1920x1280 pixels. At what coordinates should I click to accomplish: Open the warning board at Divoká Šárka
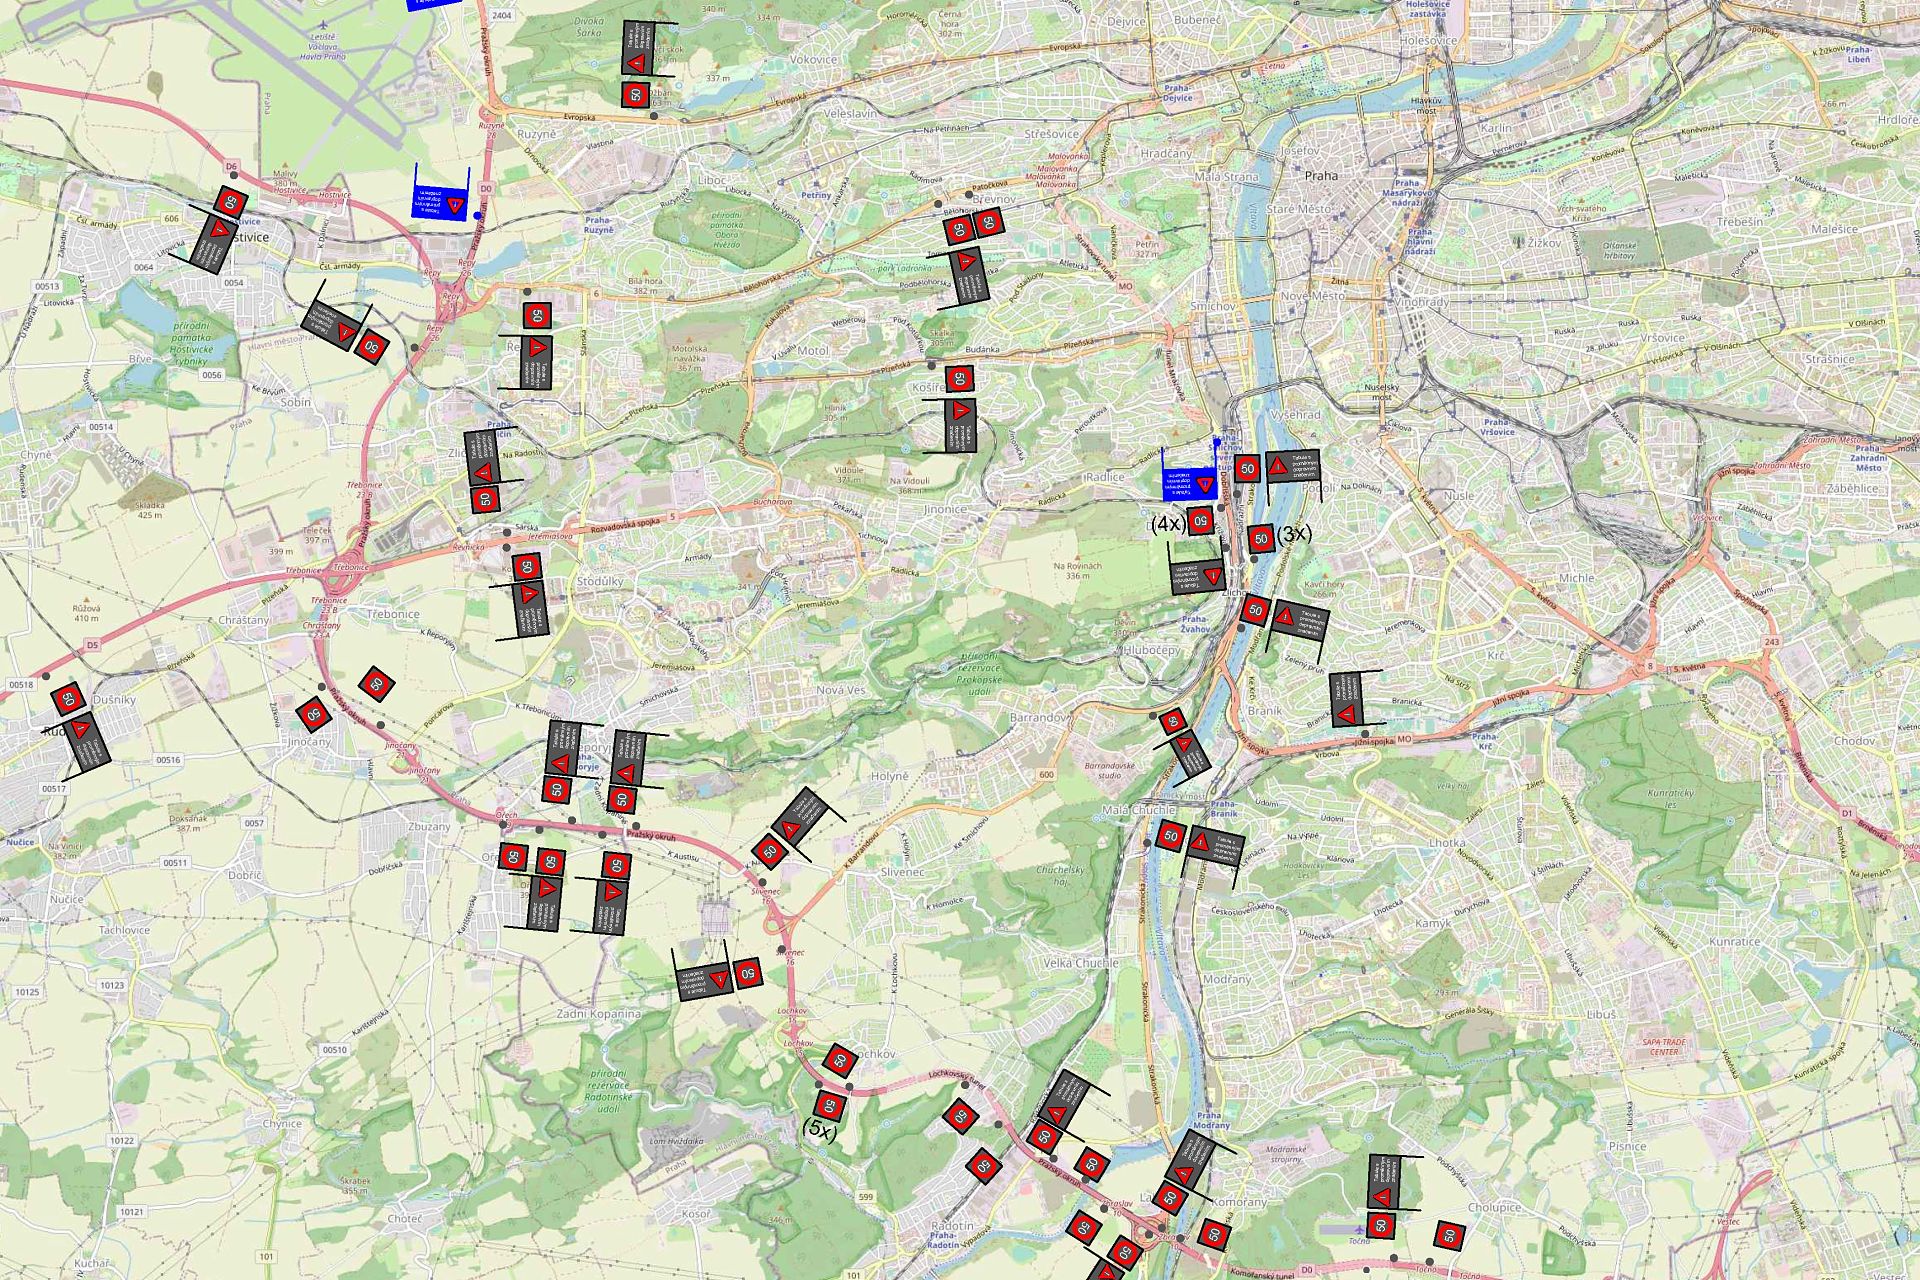click(x=638, y=49)
